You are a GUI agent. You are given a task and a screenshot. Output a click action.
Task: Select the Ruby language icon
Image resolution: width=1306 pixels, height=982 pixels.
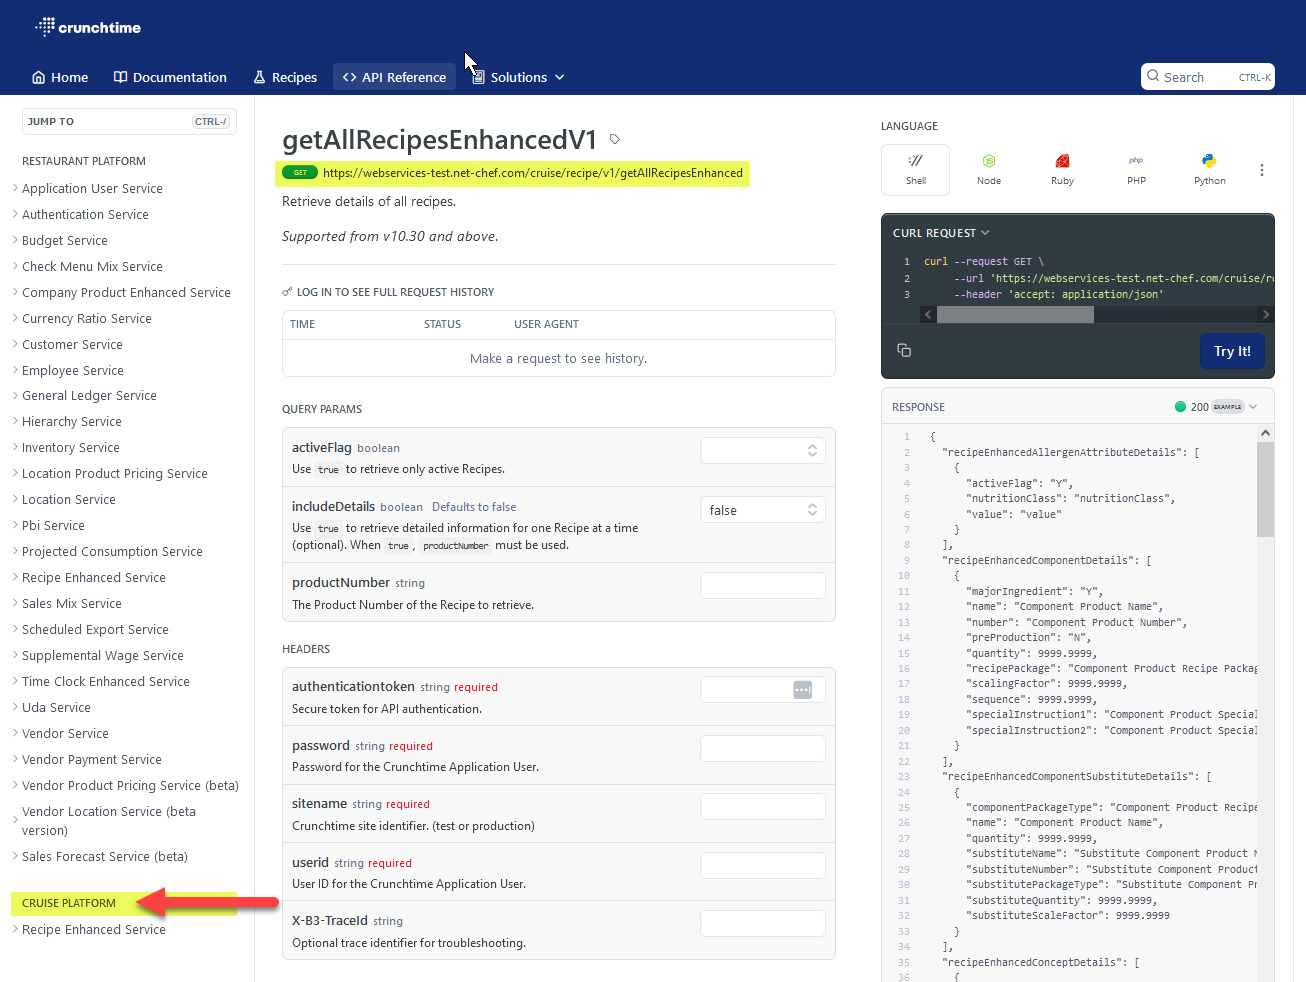pyautogui.click(x=1062, y=169)
